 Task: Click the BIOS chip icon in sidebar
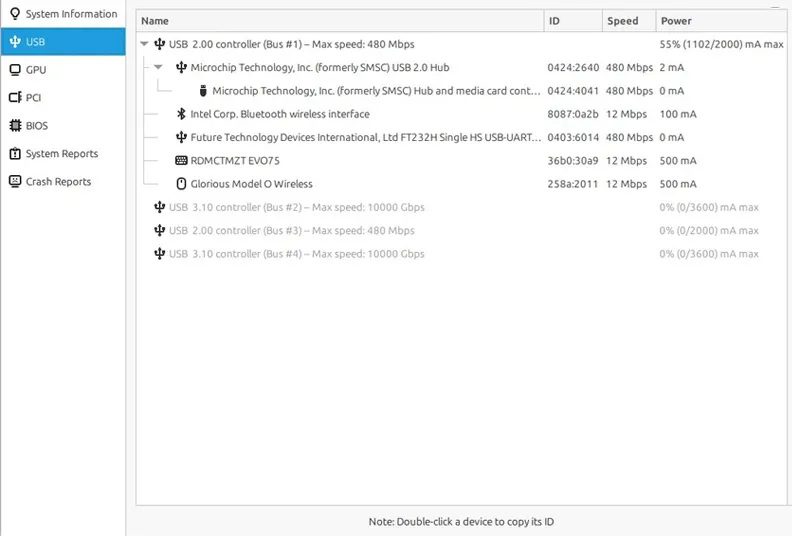point(15,126)
